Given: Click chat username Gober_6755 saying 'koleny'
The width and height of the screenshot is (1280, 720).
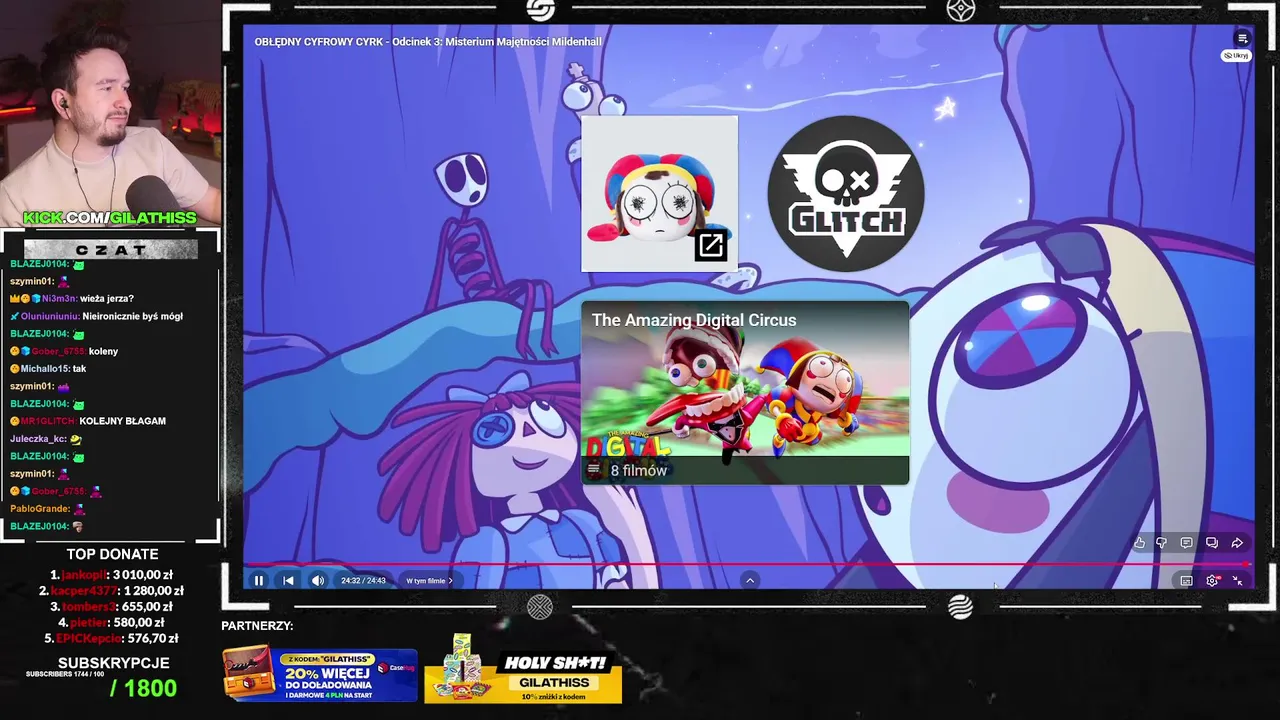Looking at the screenshot, I should pyautogui.click(x=57, y=351).
